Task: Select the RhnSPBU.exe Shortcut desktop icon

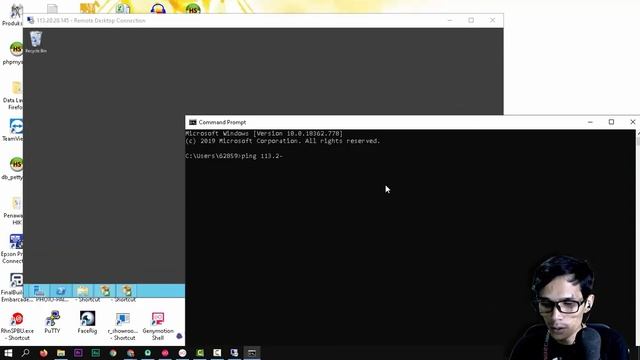Action: (x=17, y=326)
